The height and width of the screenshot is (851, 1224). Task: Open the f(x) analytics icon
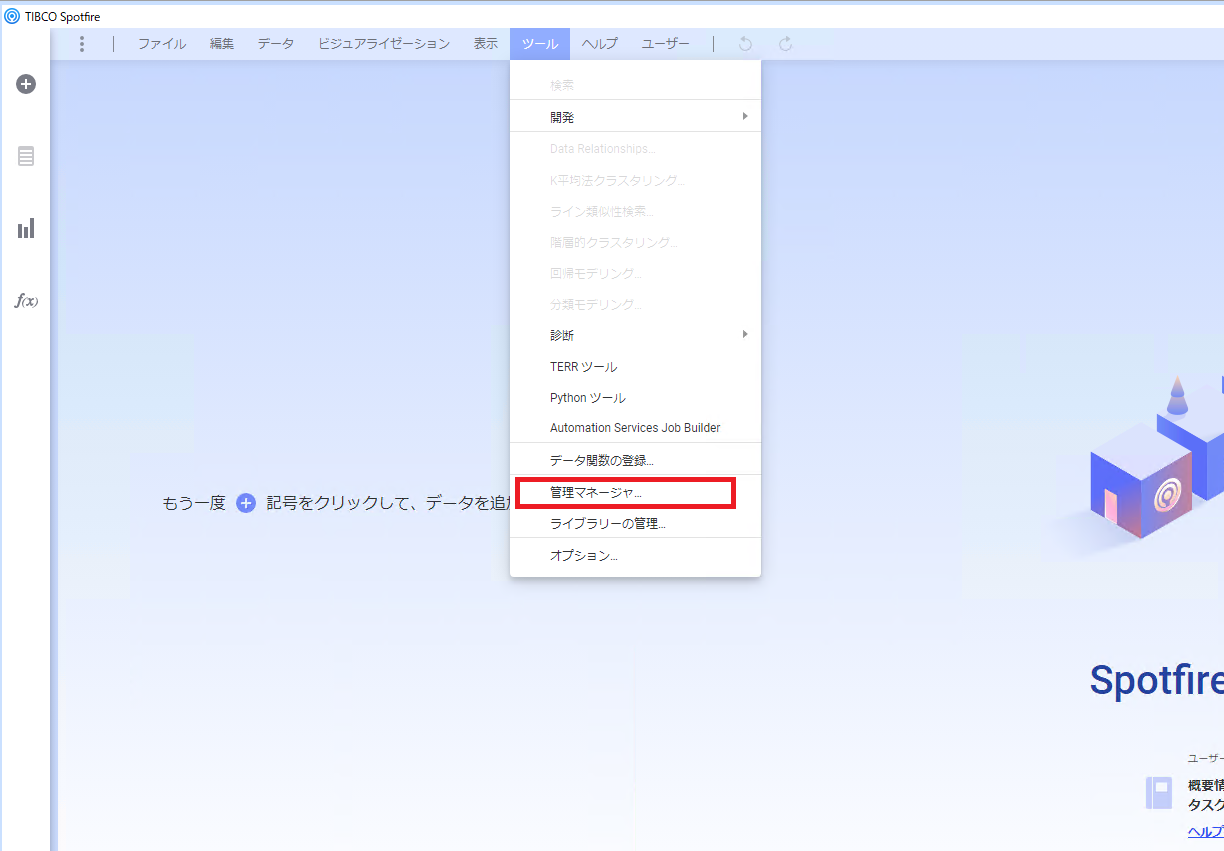26,300
